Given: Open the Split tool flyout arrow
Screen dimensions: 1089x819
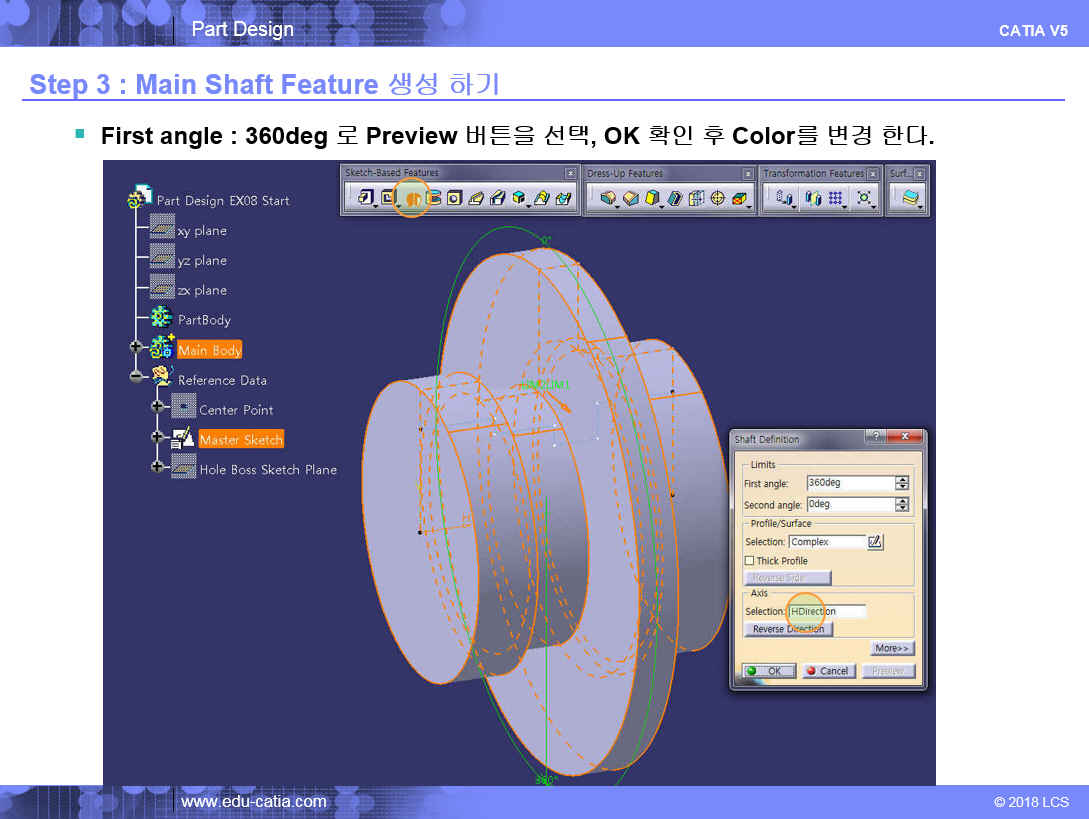Looking at the screenshot, I should 920,206.
